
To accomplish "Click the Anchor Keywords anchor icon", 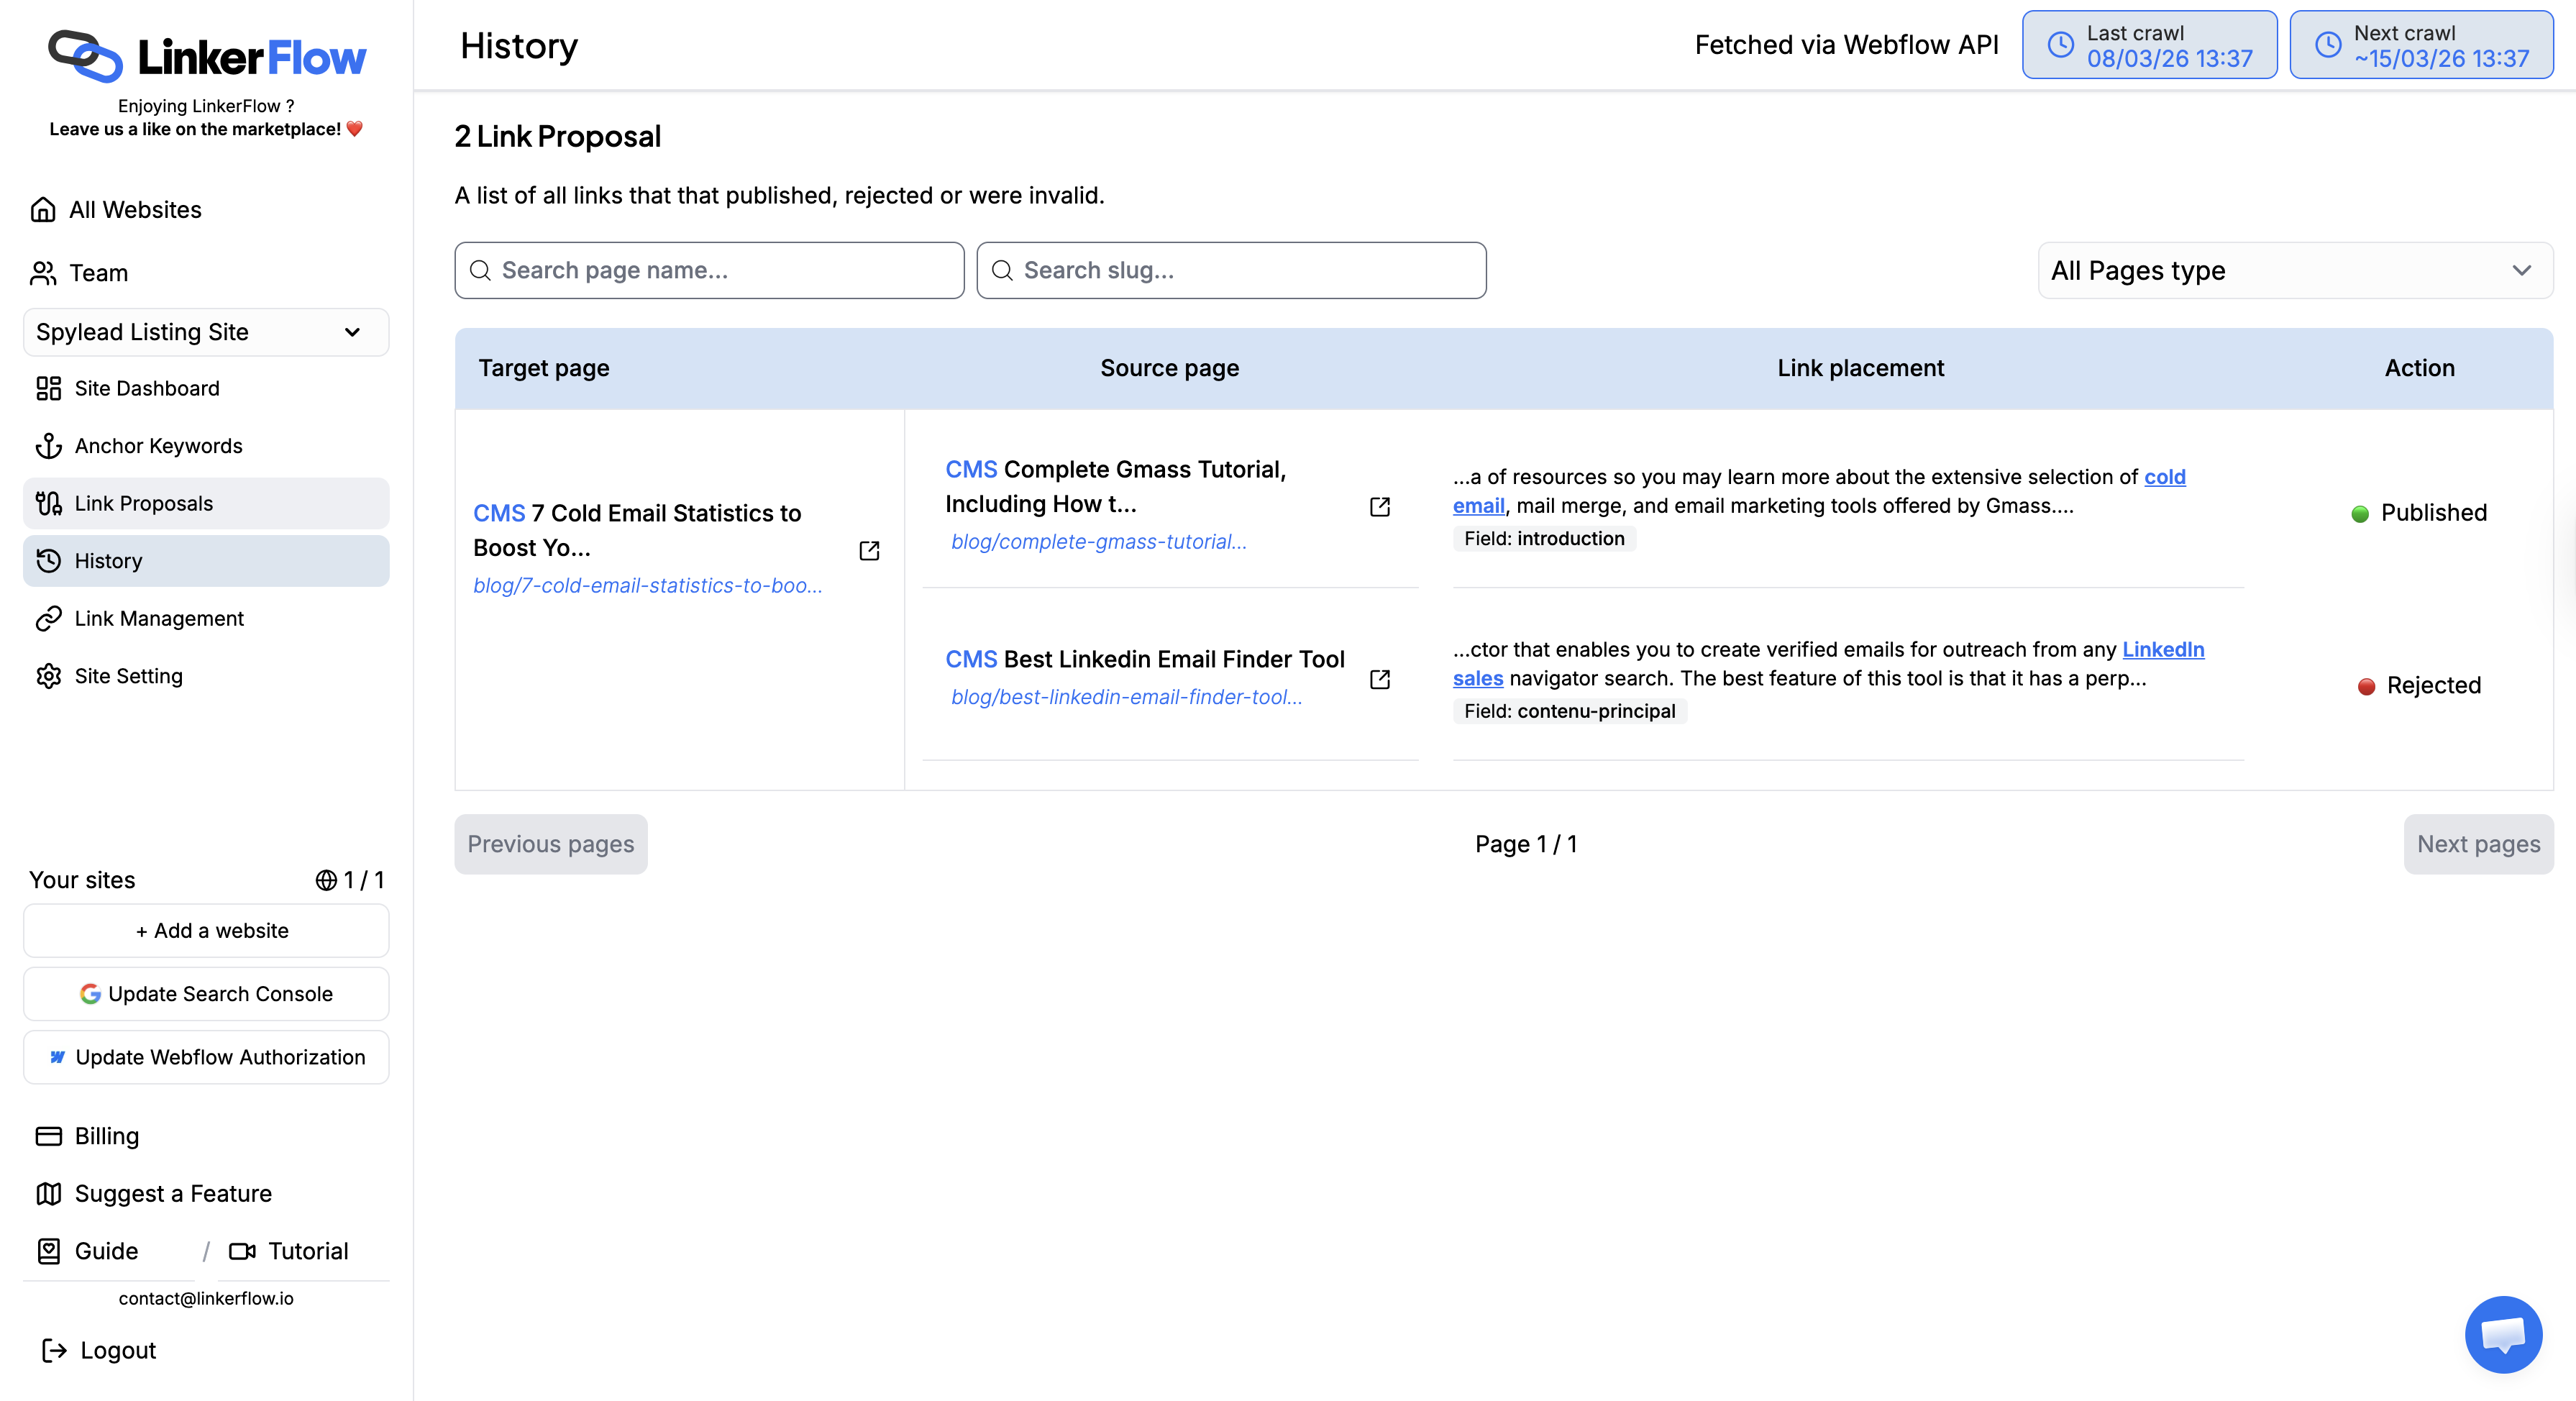I will tap(48, 446).
